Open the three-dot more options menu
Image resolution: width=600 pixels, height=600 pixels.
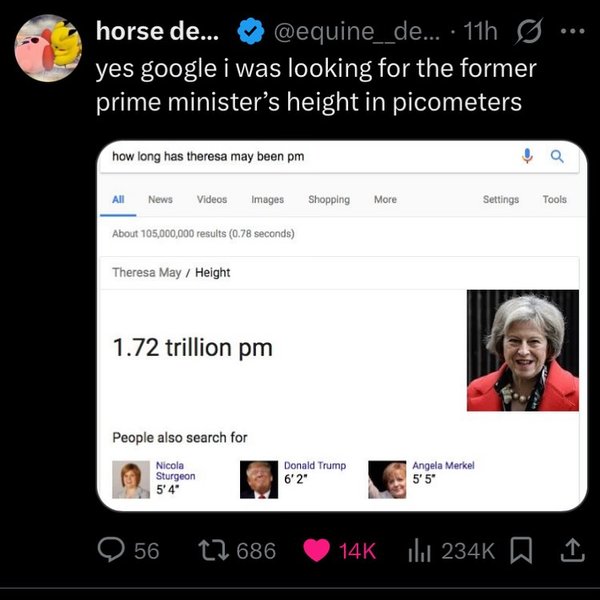tap(572, 32)
